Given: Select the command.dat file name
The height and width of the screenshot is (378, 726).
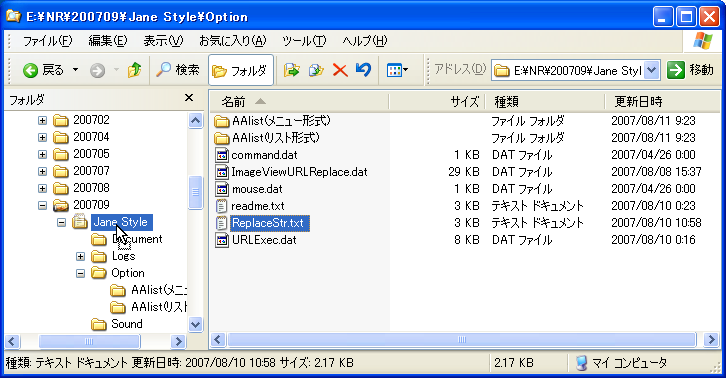Looking at the screenshot, I should pyautogui.click(x=264, y=155).
